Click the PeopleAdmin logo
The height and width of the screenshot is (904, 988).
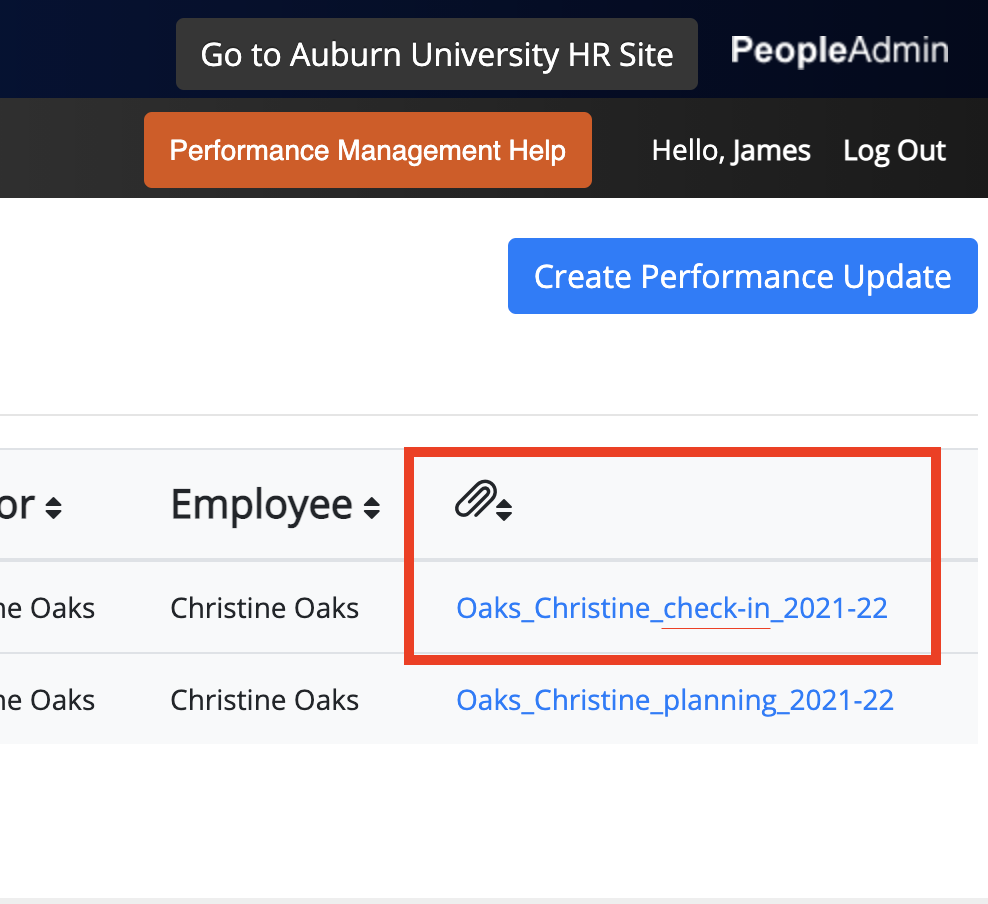pyautogui.click(x=839, y=50)
